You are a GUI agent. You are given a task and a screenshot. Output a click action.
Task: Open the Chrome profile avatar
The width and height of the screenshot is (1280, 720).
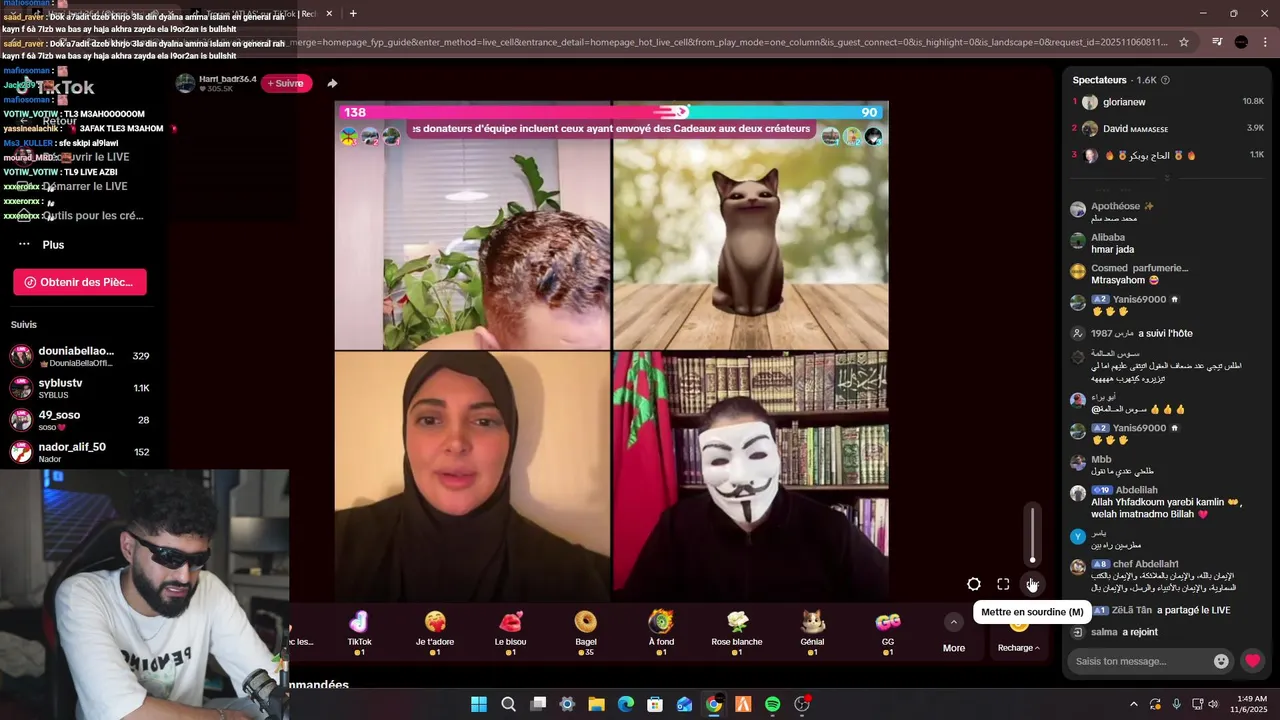coord(1241,42)
